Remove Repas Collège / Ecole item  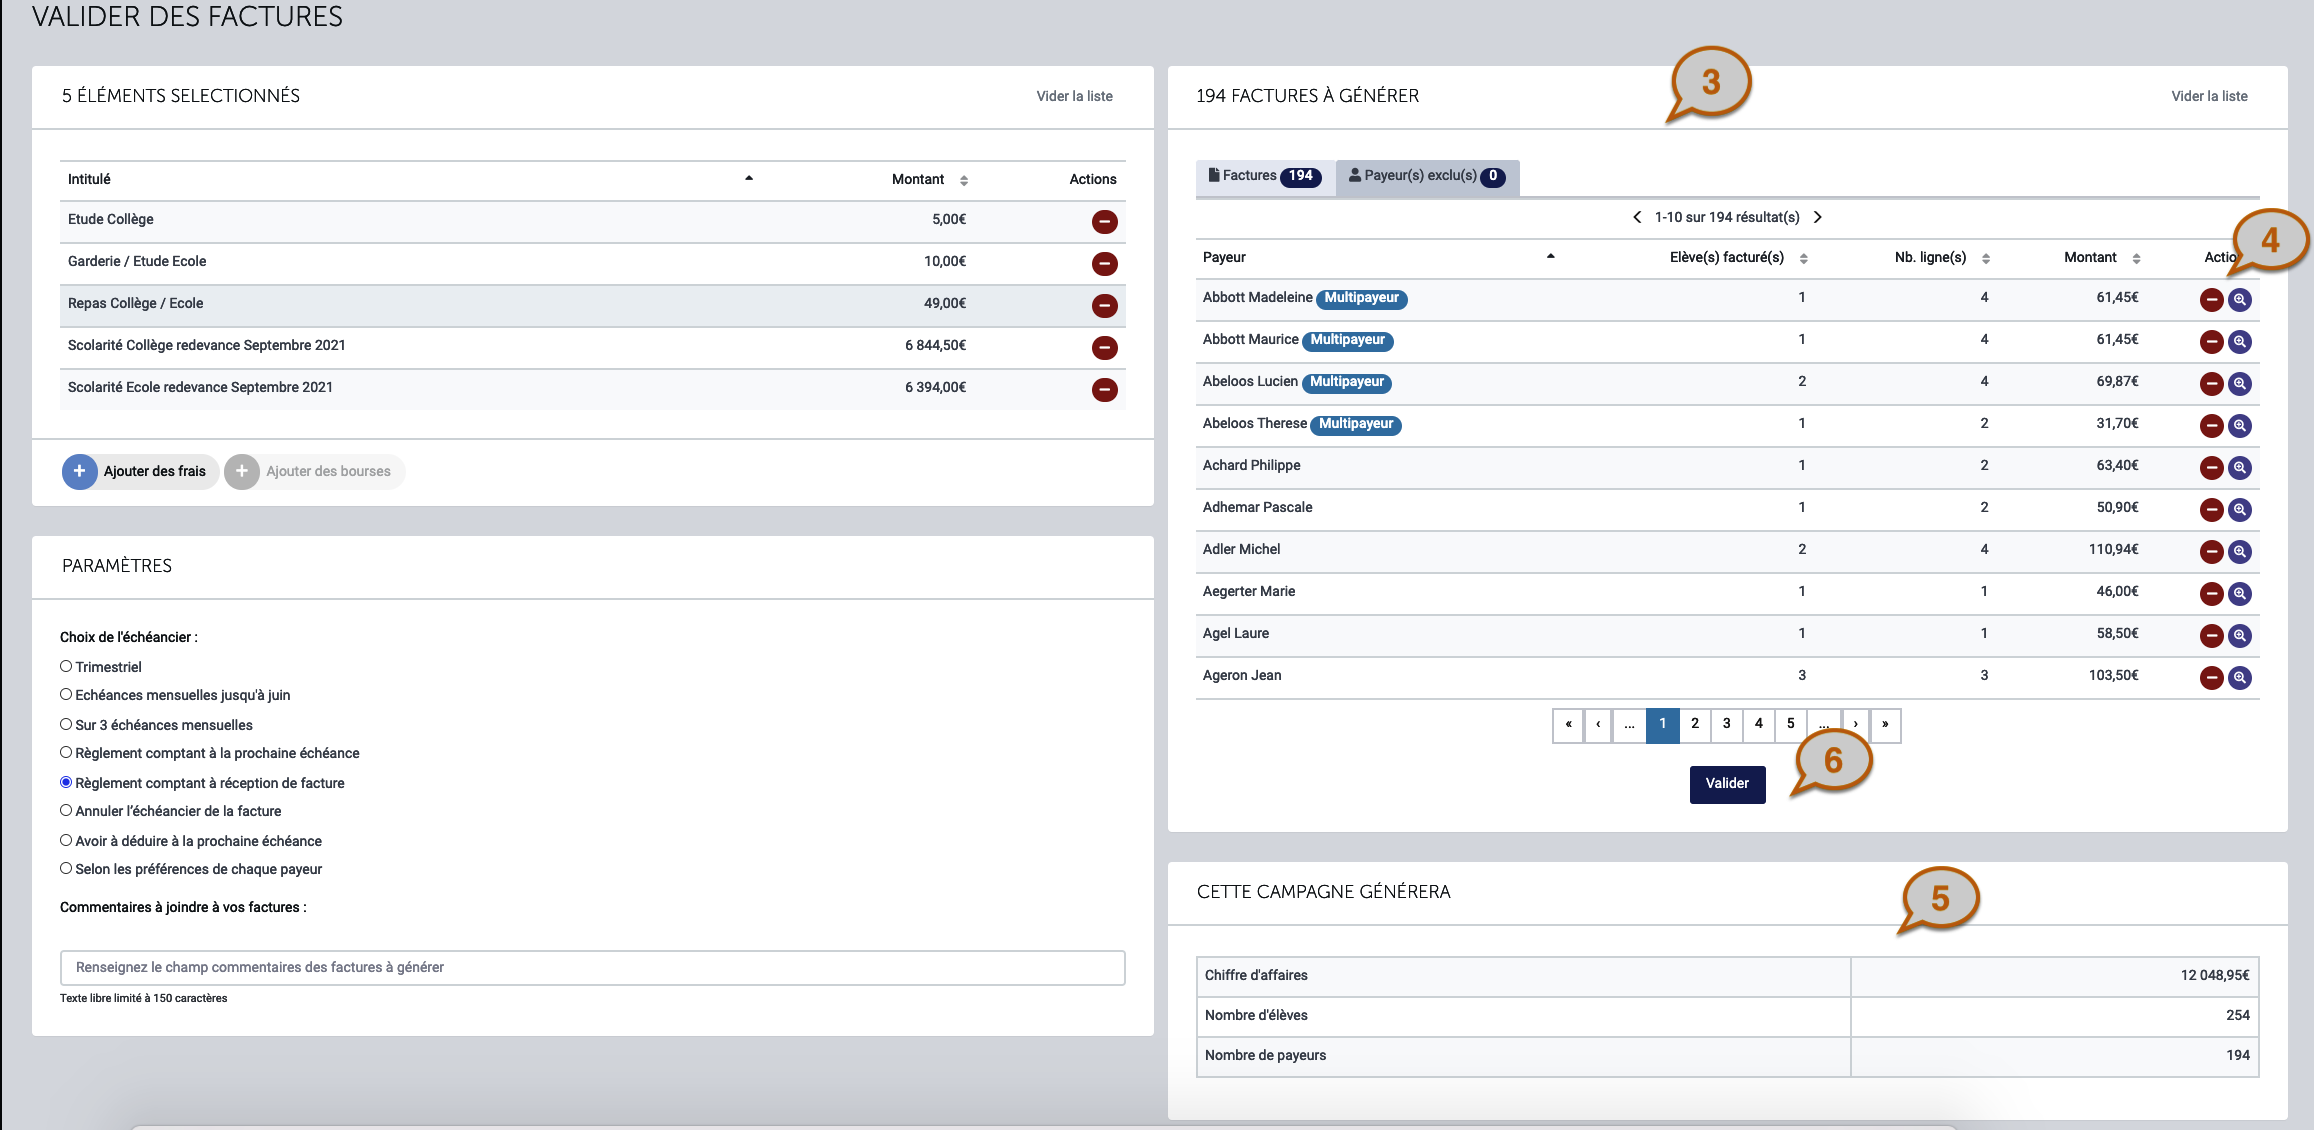click(1104, 305)
